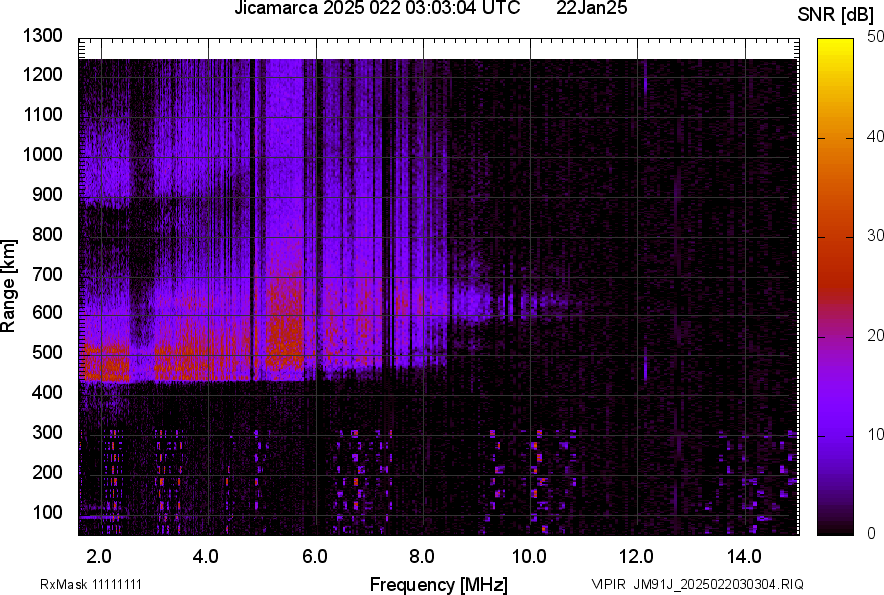Click the range tick label '100'
The width and height of the screenshot is (884, 595).
coord(47,512)
